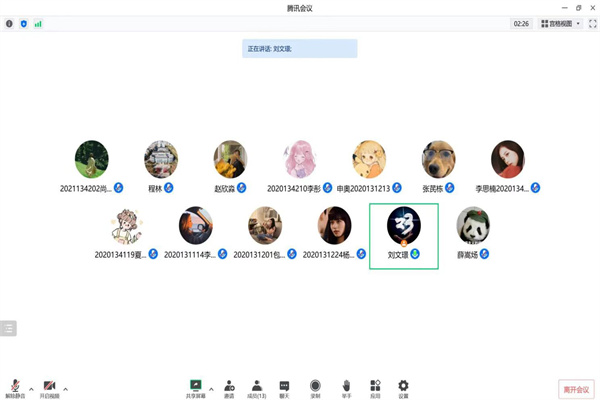The height and width of the screenshot is (400, 600).
Task: Open the Invite participants icon
Action: click(229, 389)
